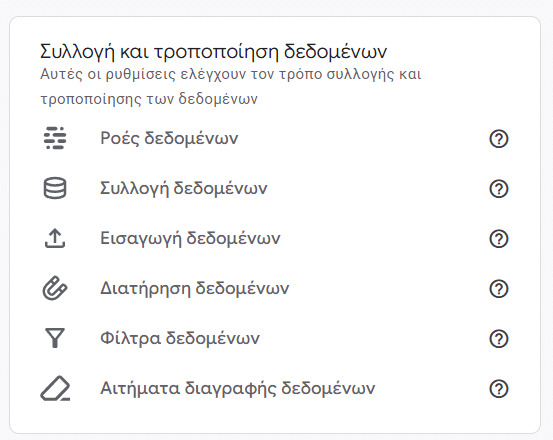The image size is (553, 440).
Task: Select the Συλλογή δεδομένων database icon
Action: 55,188
